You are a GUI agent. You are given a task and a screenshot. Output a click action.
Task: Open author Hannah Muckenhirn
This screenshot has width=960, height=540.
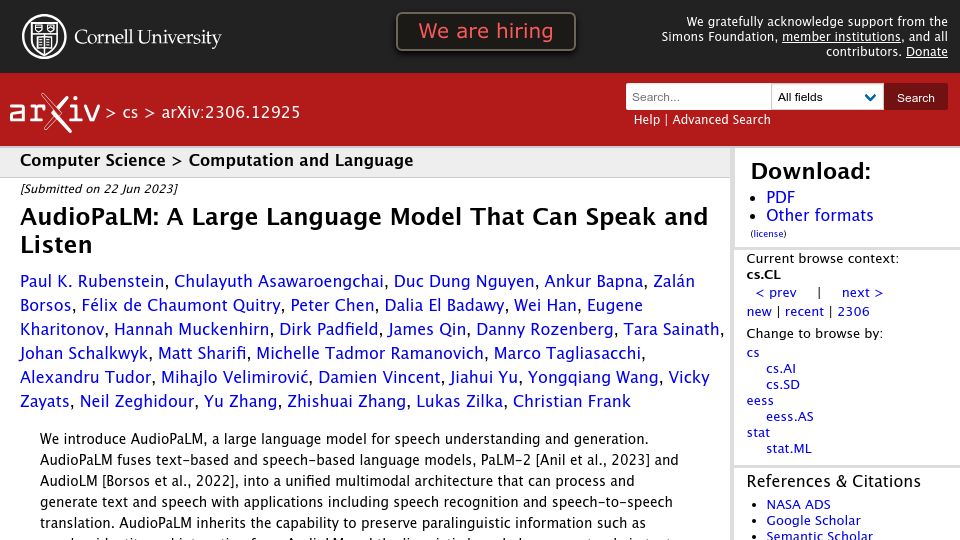191,329
